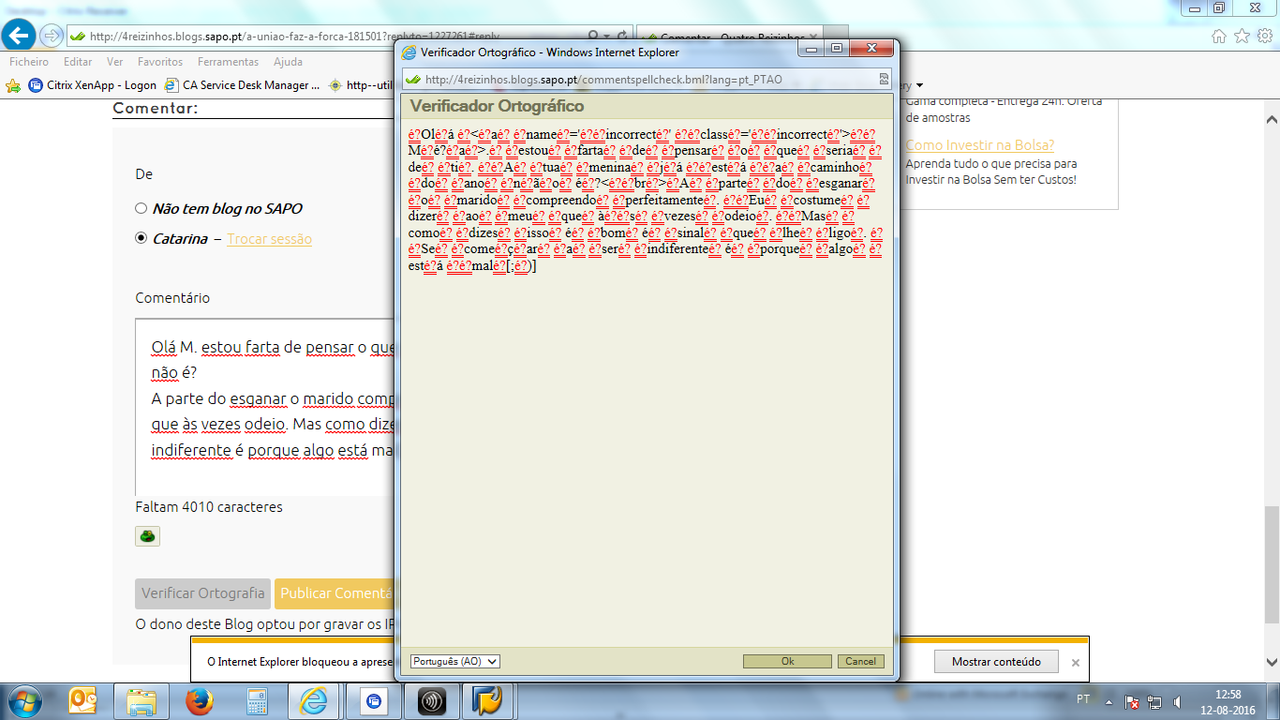This screenshot has height=720, width=1280.
Task: Select the Catarina radio button
Action: point(141,239)
